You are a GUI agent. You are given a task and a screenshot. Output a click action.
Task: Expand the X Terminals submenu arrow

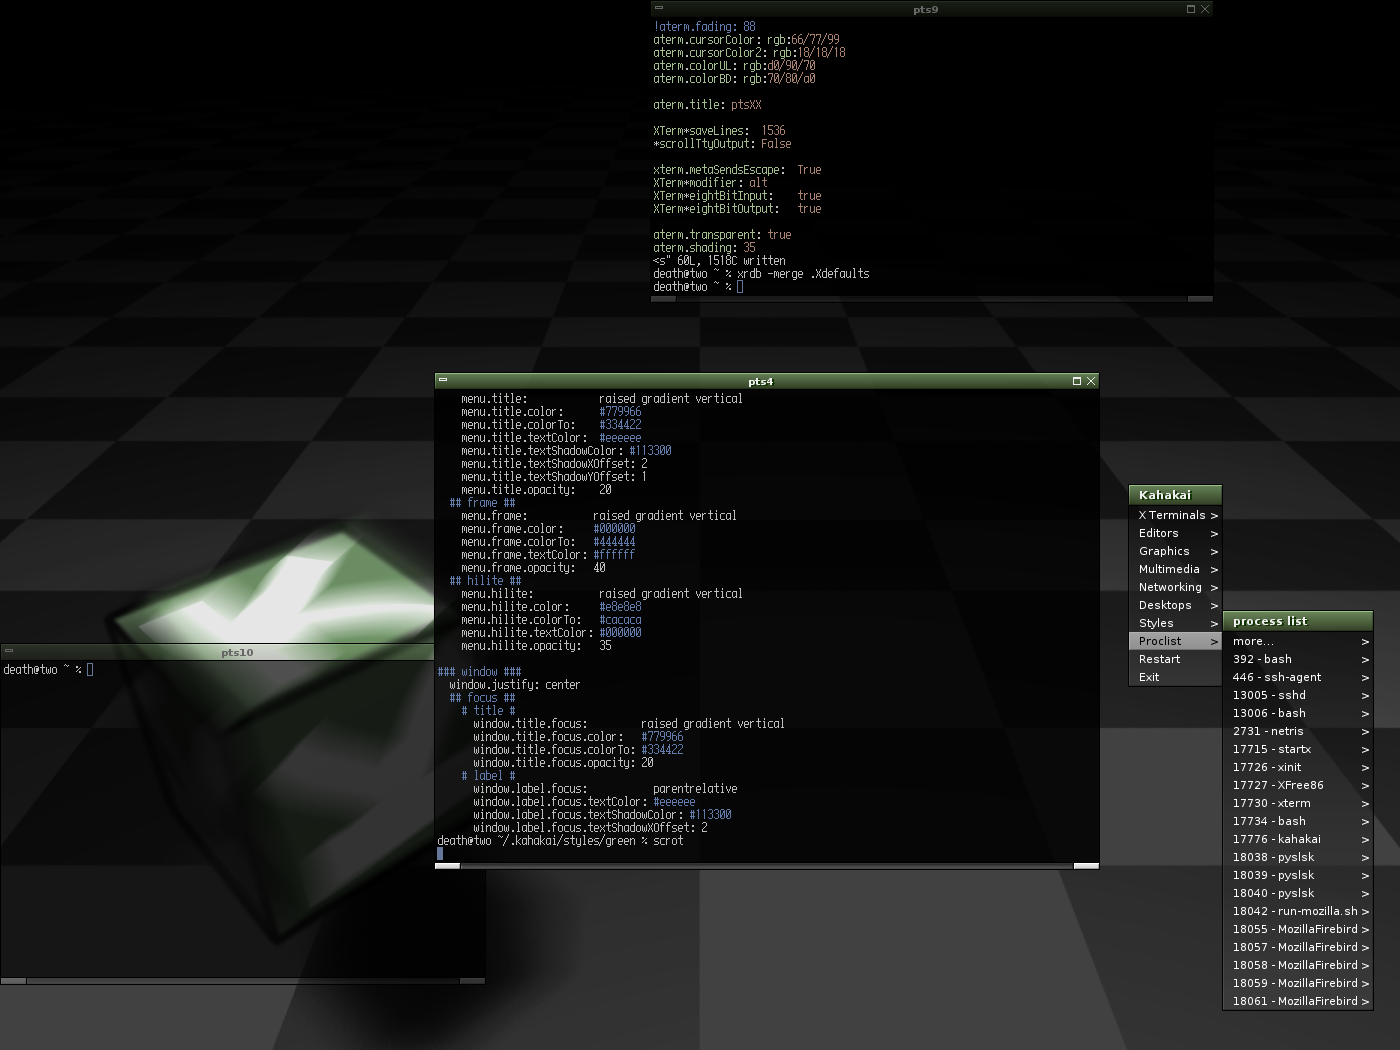(x=1214, y=516)
